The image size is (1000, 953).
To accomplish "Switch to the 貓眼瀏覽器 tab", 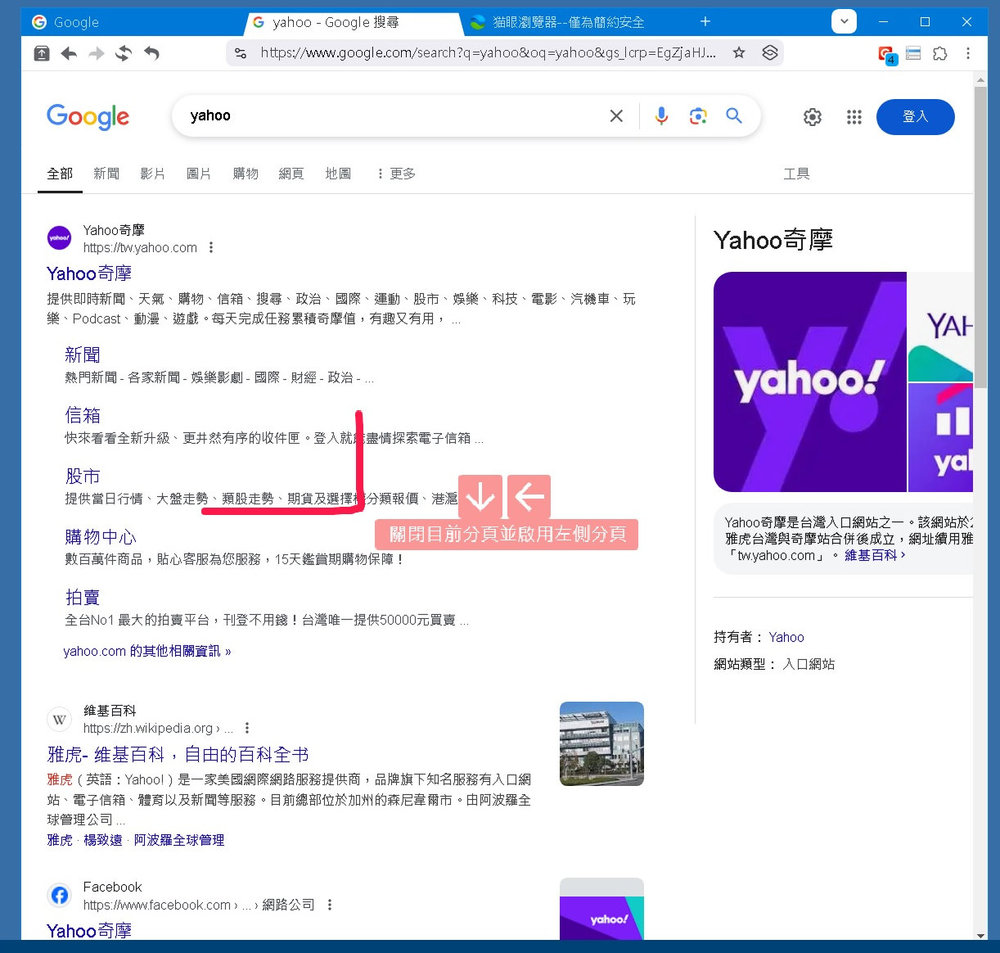I will (568, 22).
